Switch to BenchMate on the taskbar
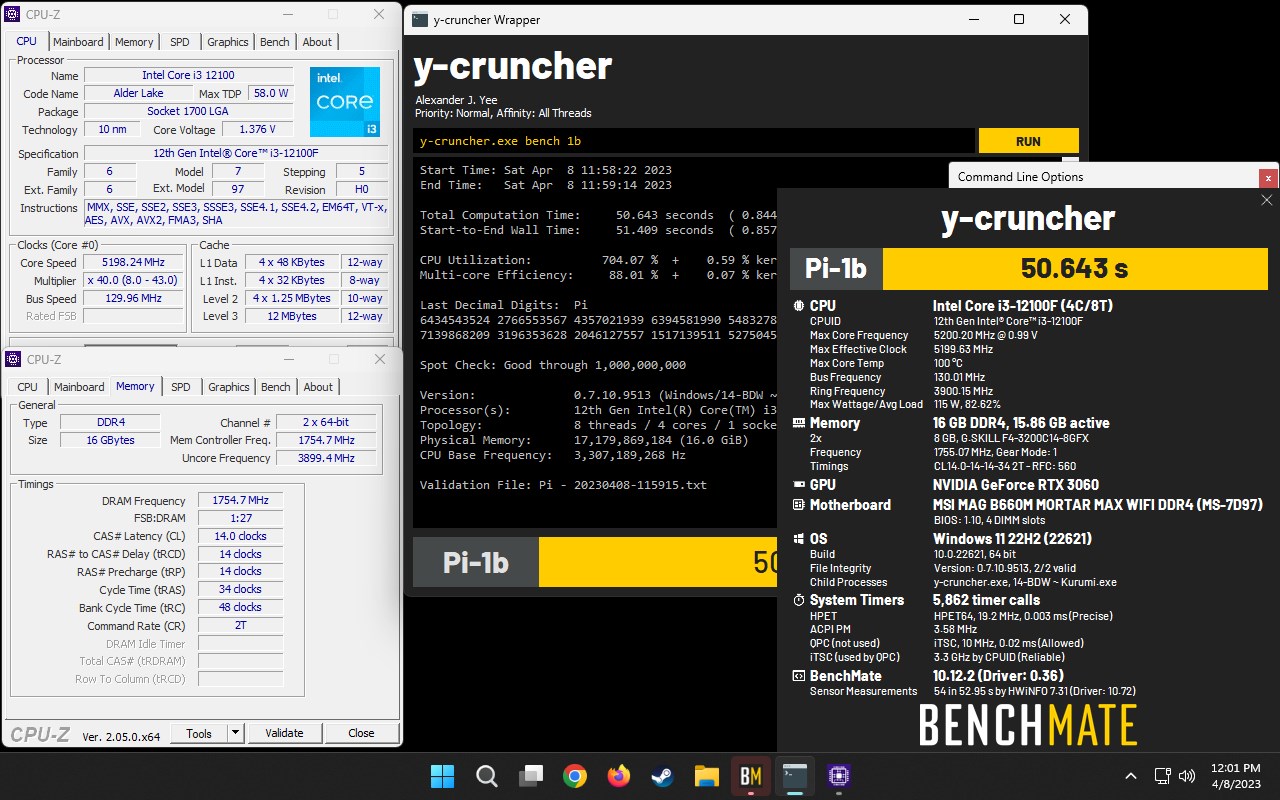This screenshot has height=800, width=1280. (x=751, y=775)
